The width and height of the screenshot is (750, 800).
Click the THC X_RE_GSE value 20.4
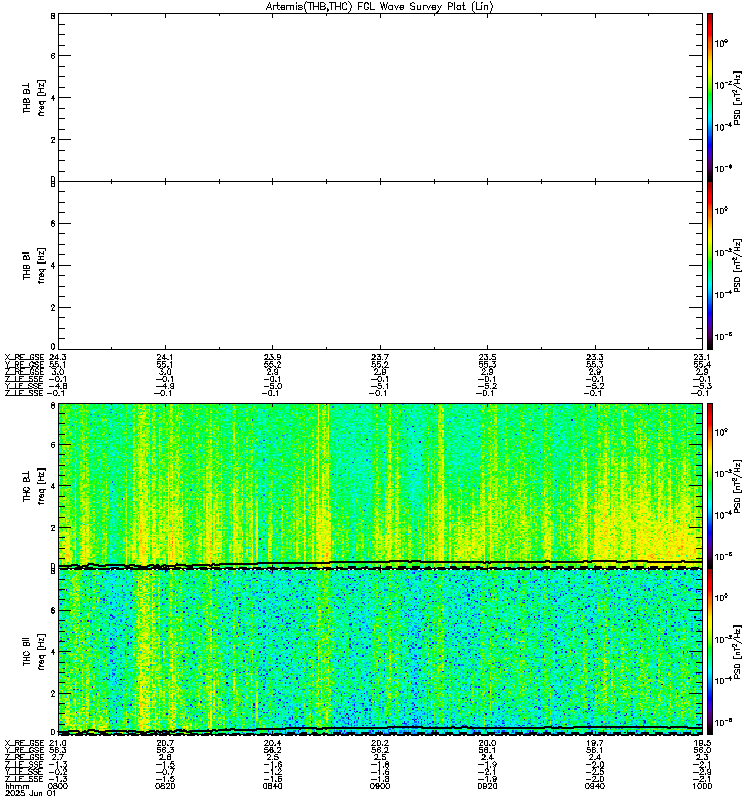272,743
